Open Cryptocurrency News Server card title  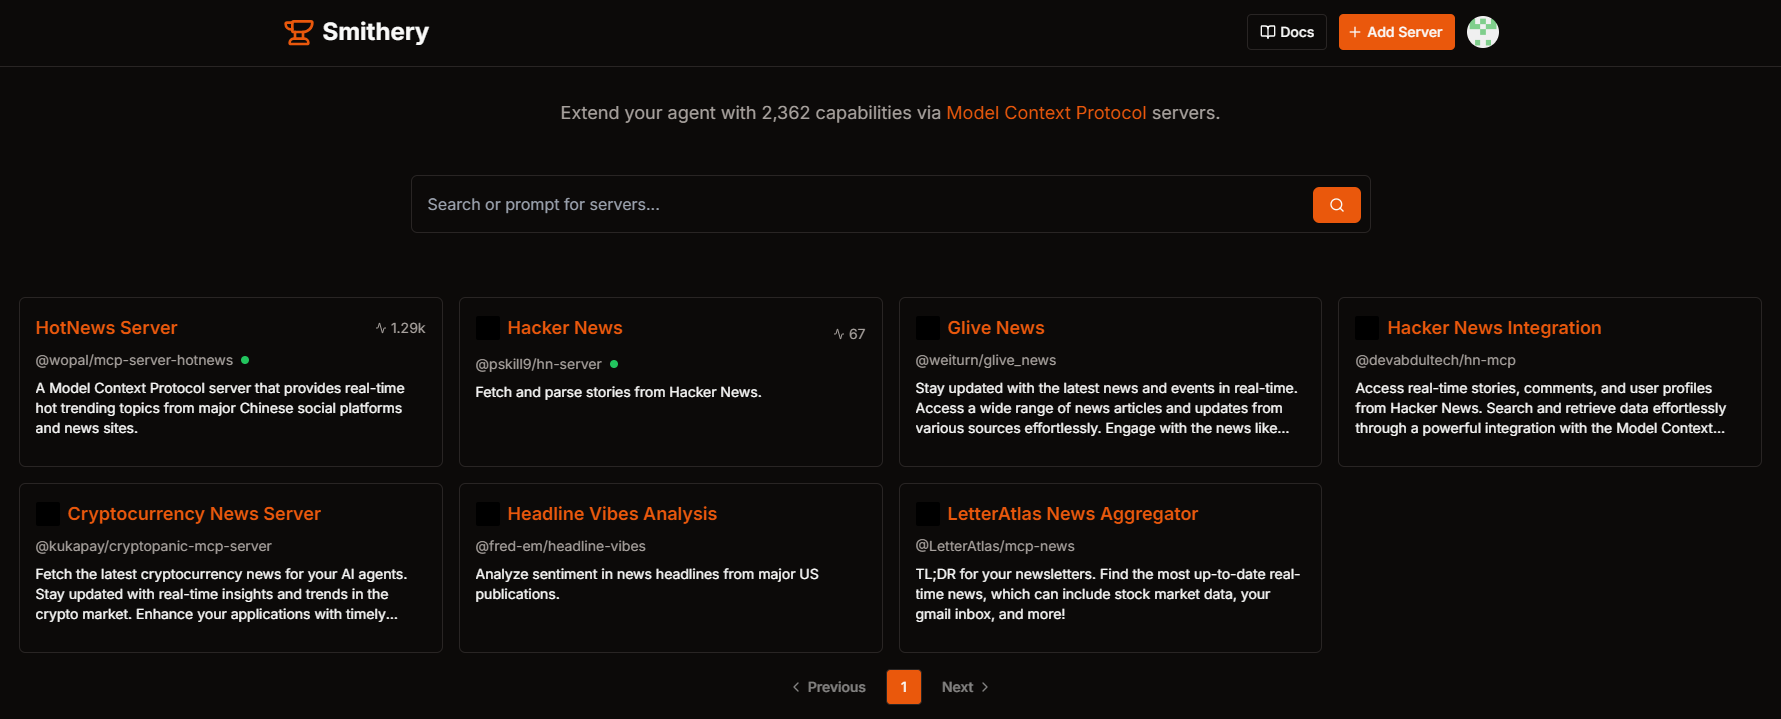click(x=194, y=514)
